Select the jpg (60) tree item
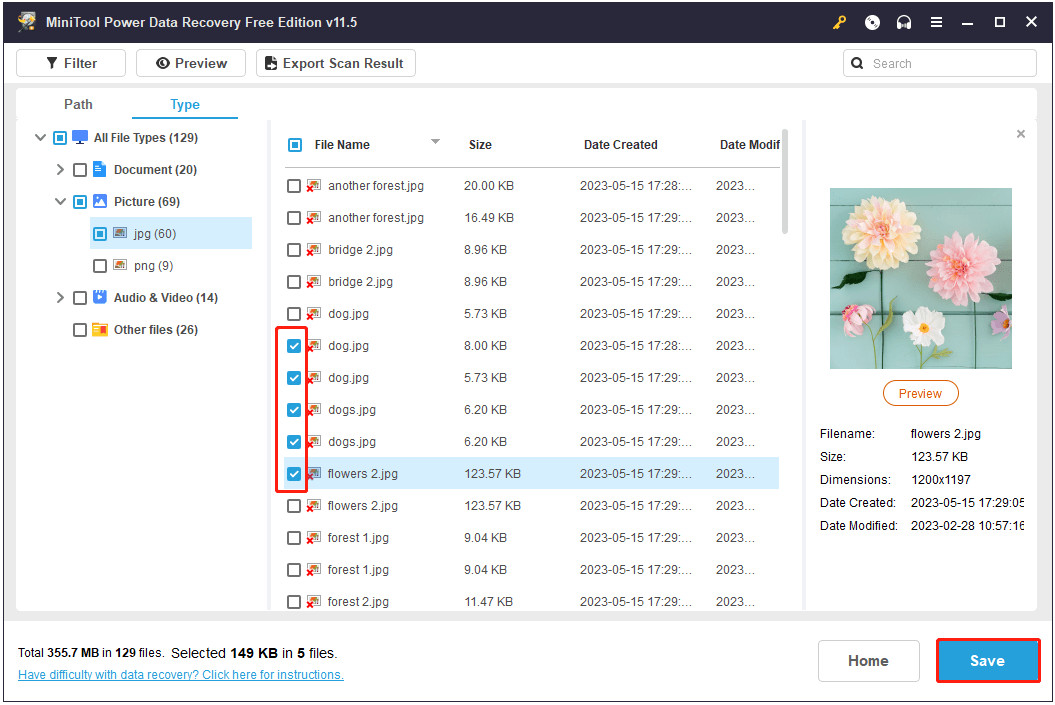Viewport: 1055px width, 705px height. [171, 233]
